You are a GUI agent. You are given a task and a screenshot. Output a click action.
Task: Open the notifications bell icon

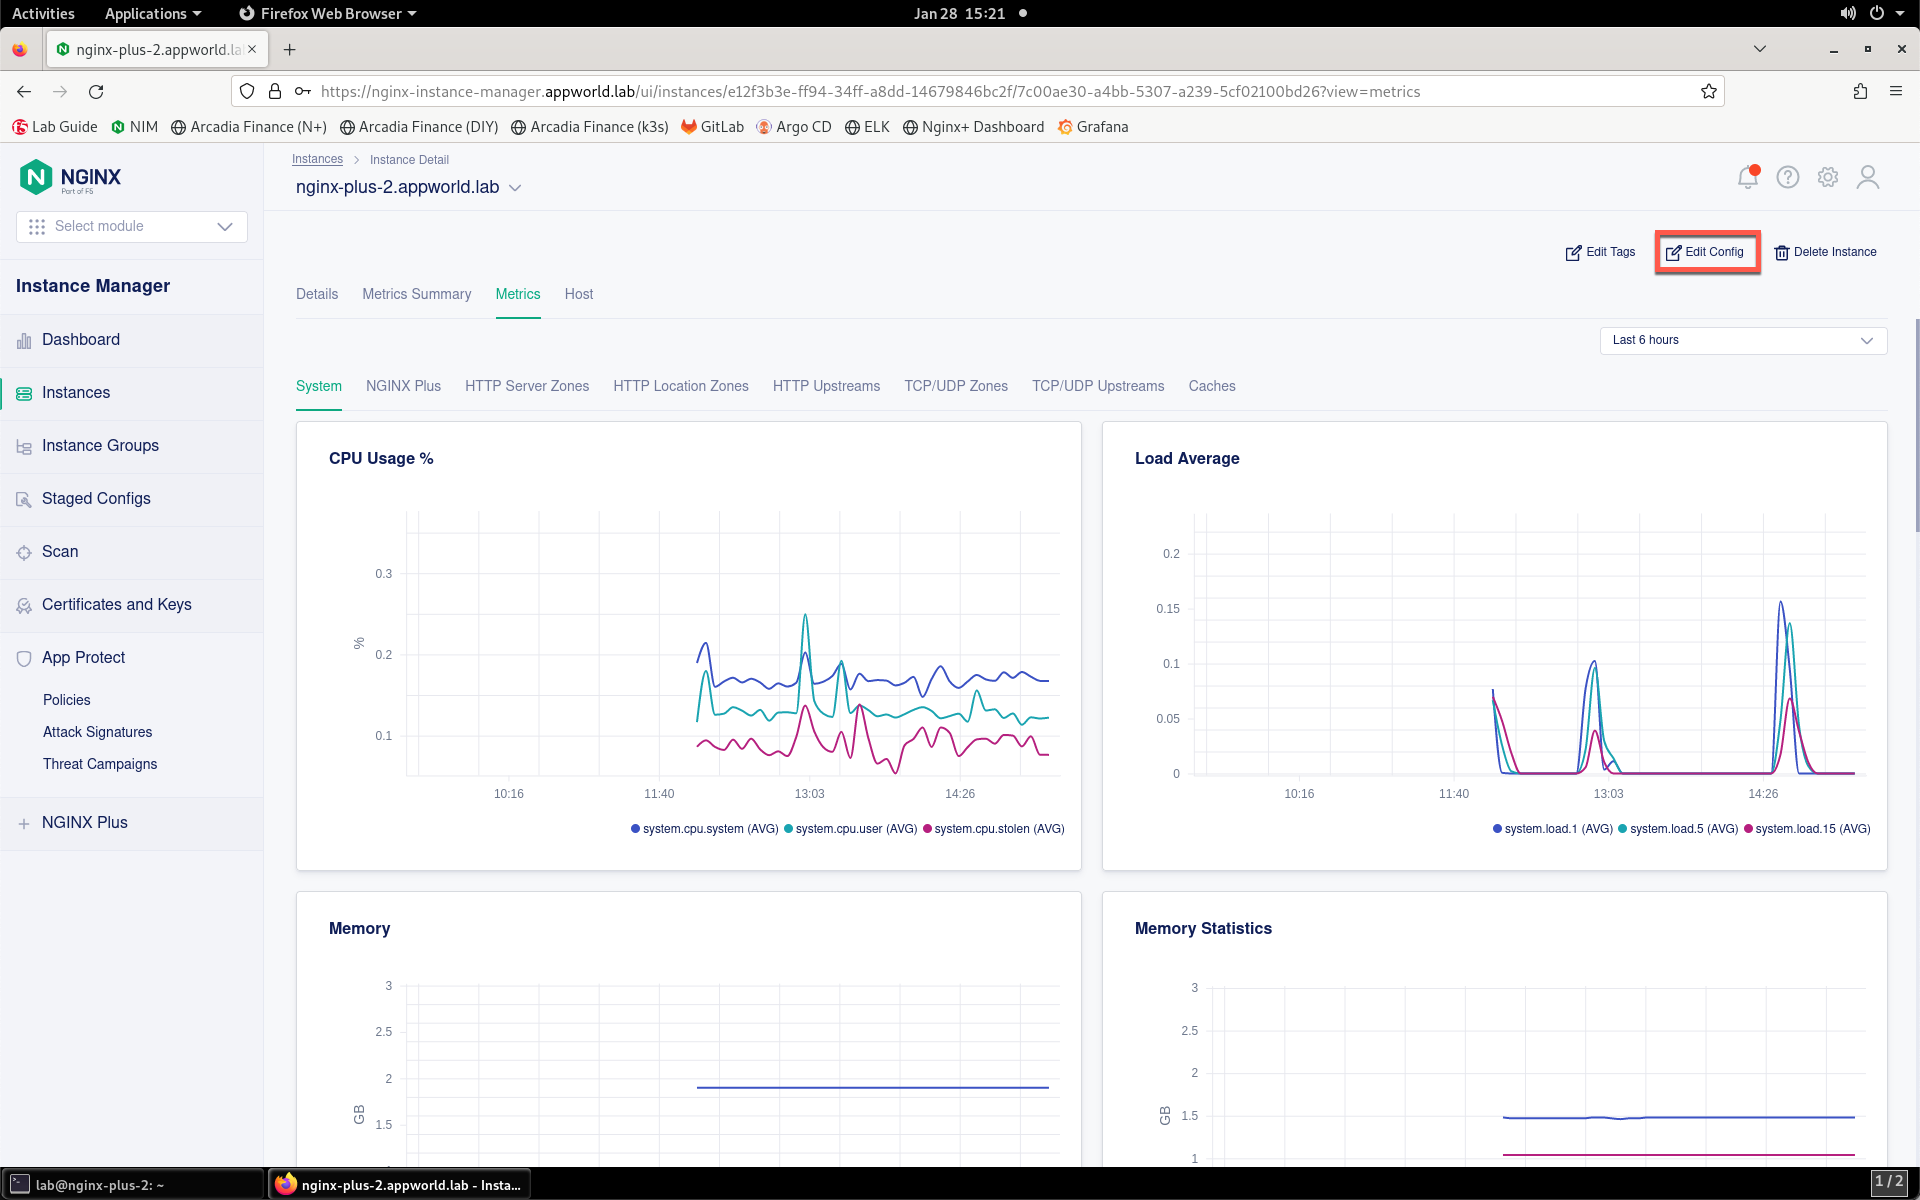(1748, 177)
